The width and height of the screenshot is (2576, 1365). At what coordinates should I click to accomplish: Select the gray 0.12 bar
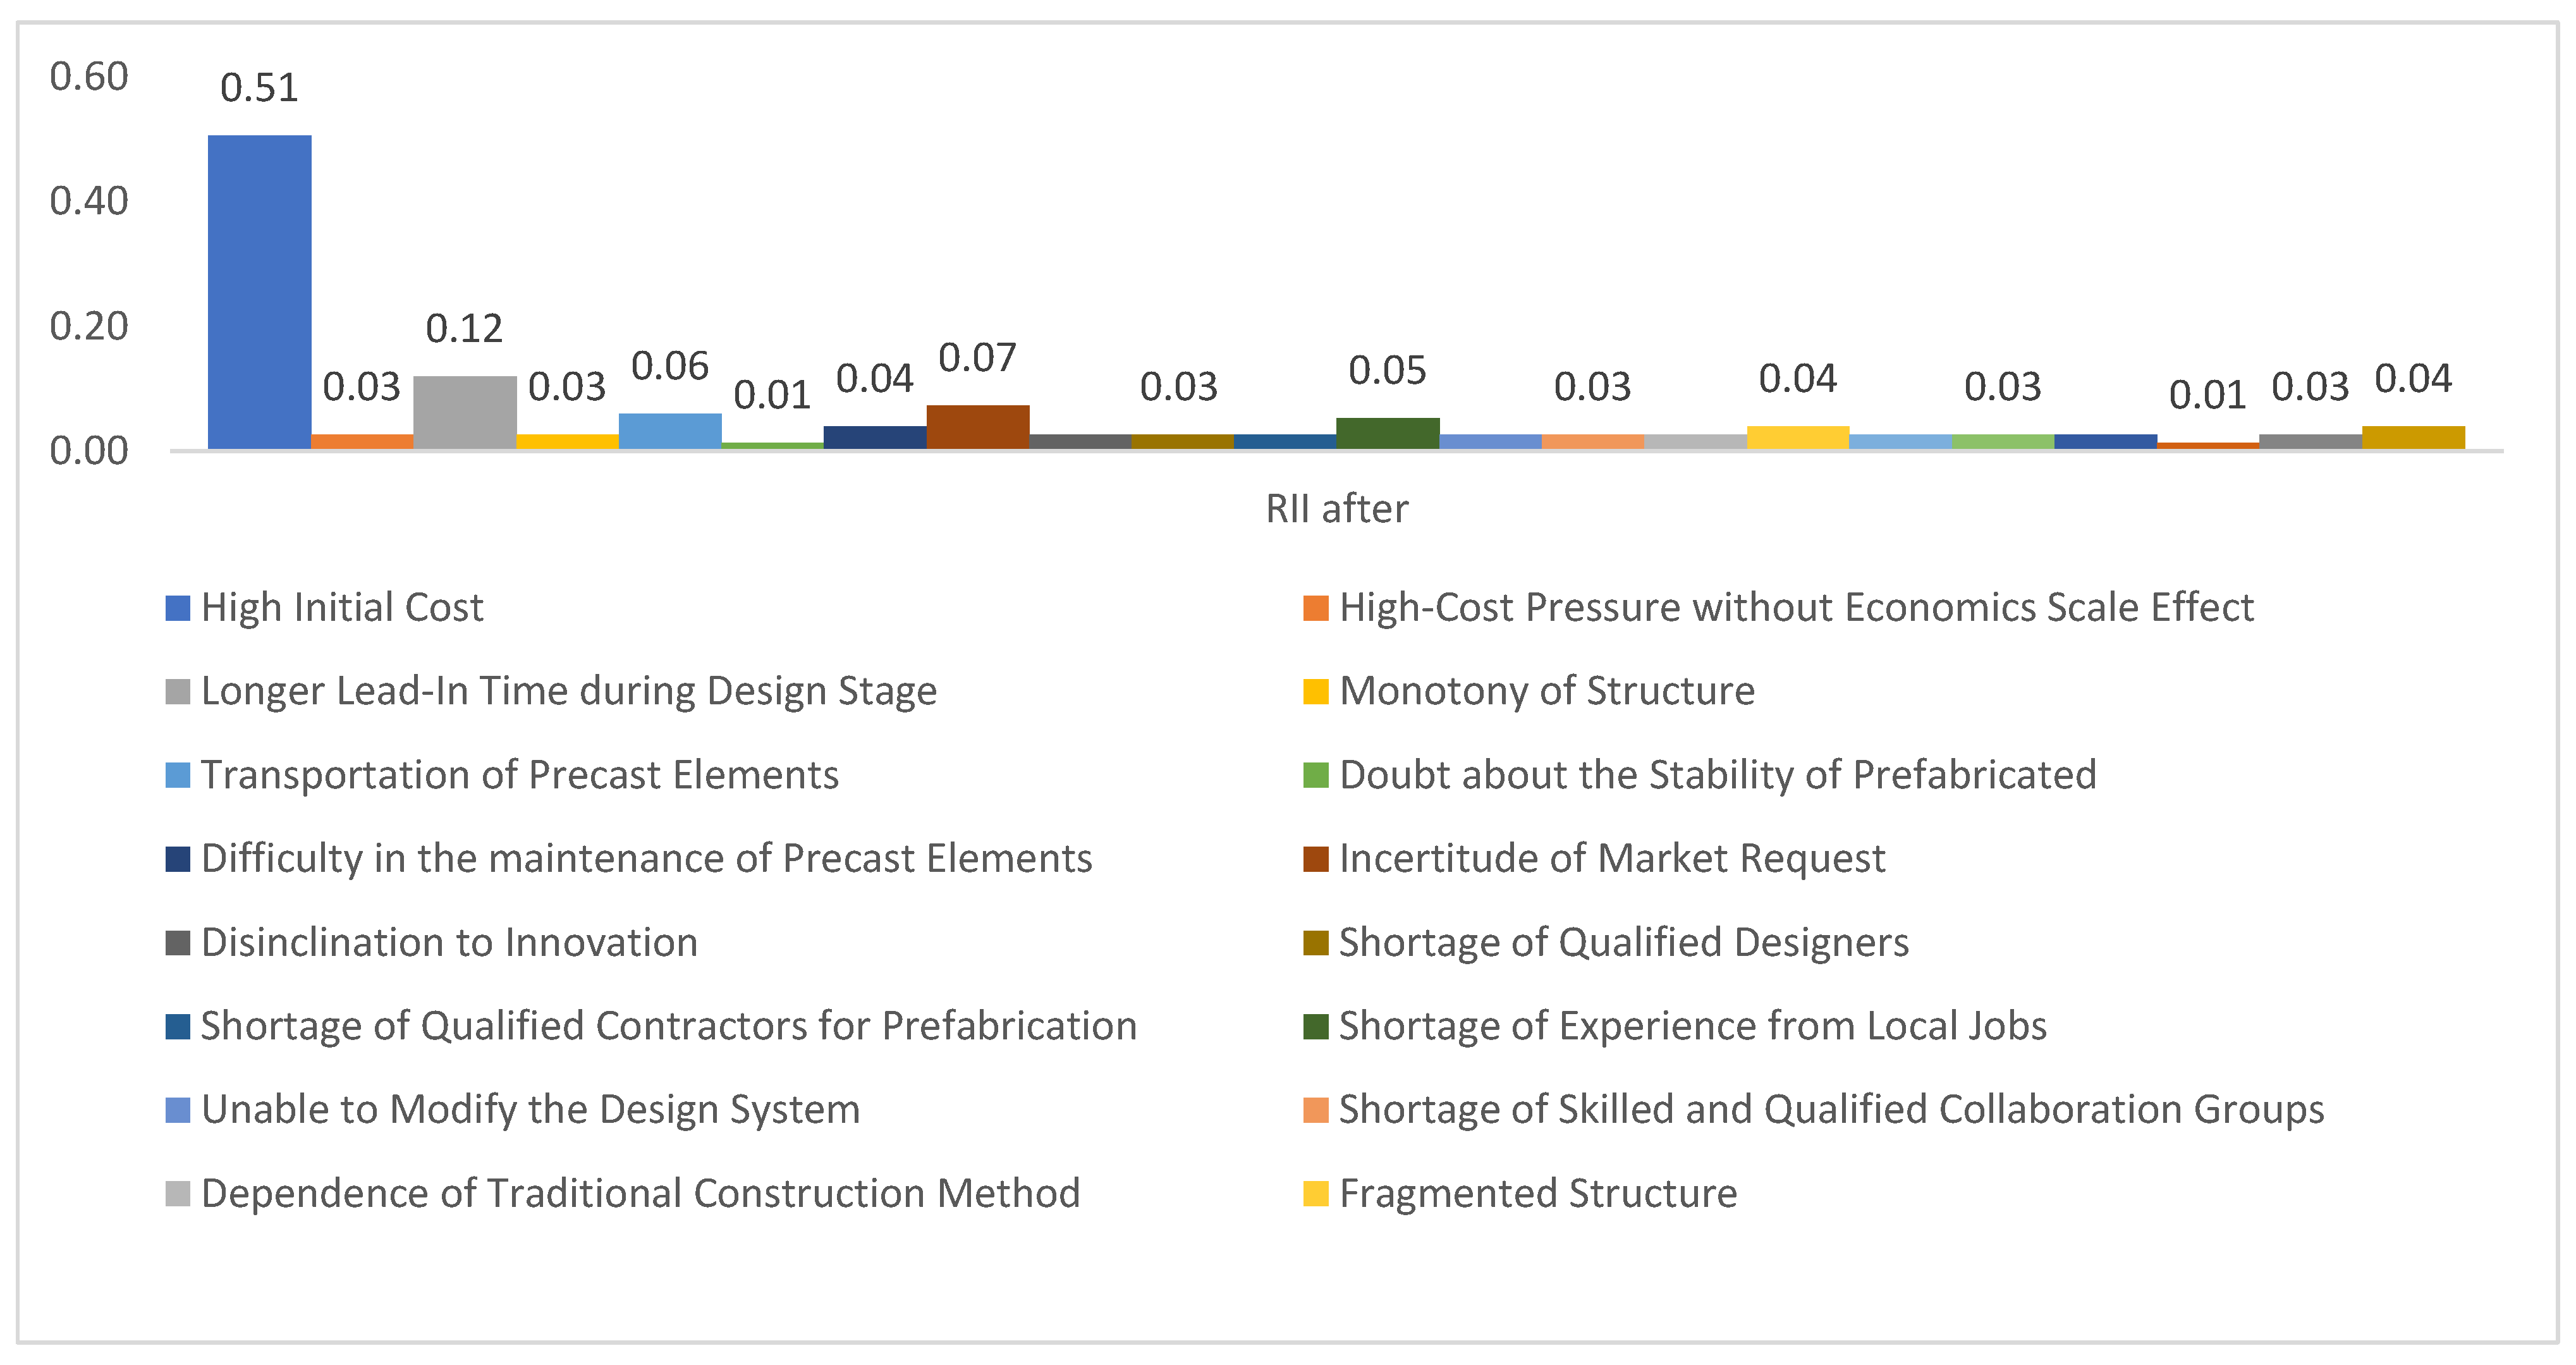tap(464, 412)
